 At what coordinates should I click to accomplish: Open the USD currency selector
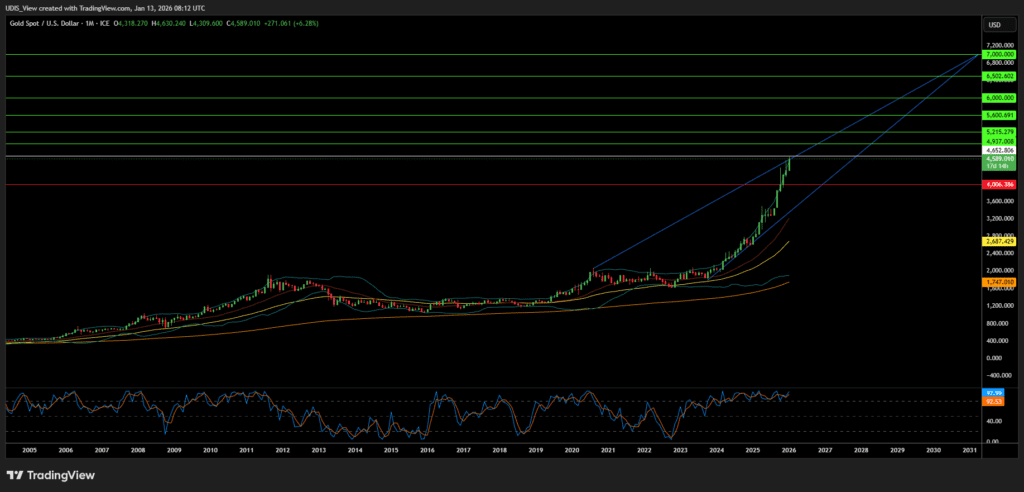995,24
